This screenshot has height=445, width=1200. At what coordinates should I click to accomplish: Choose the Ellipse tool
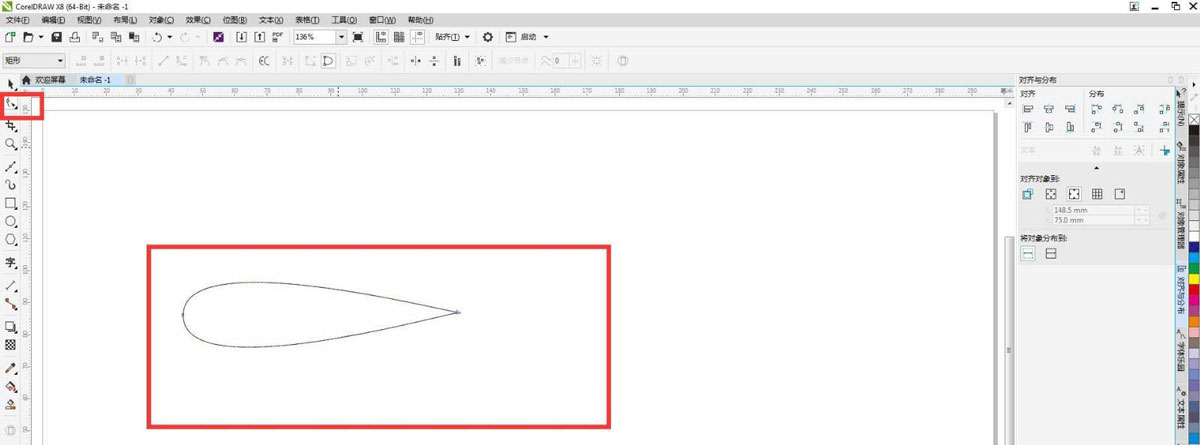(11, 221)
